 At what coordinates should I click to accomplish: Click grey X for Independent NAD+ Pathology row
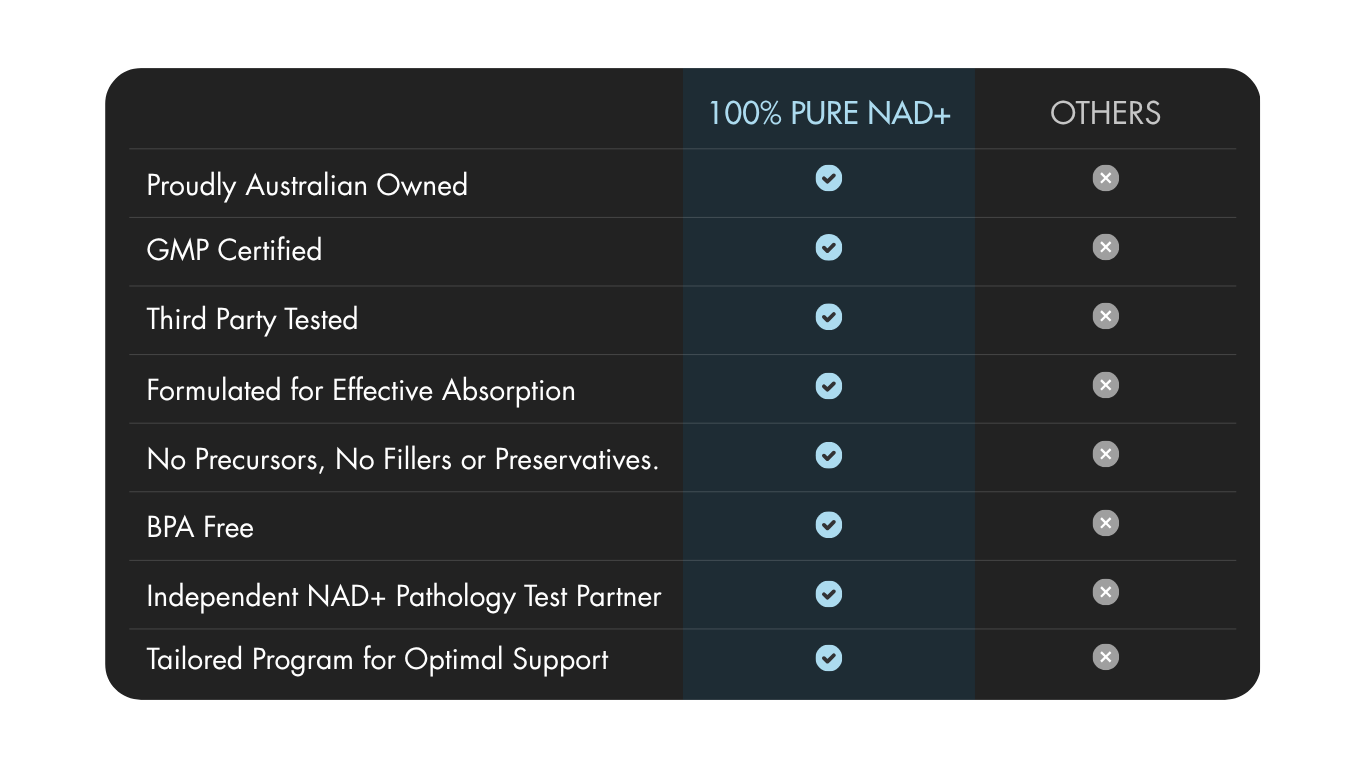(1105, 593)
